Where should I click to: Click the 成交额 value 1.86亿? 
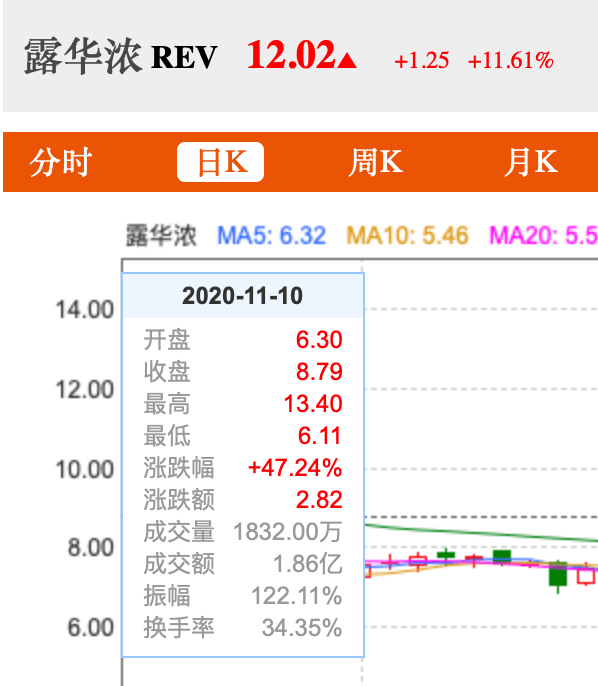pos(308,564)
